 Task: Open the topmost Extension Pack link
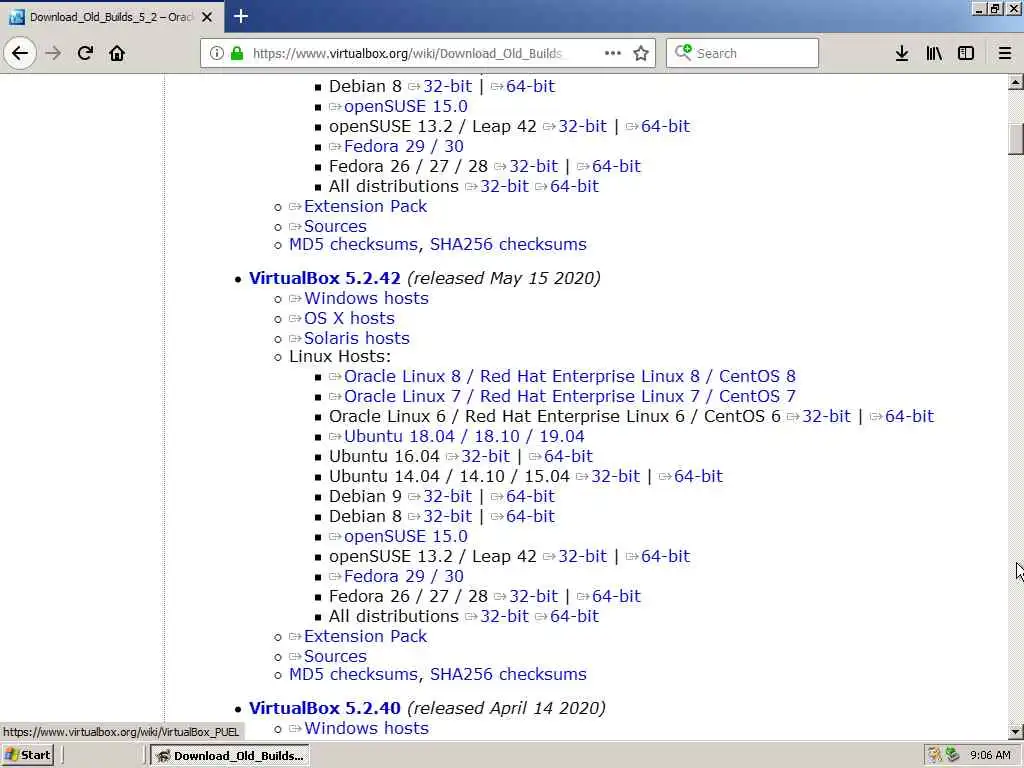(x=365, y=206)
